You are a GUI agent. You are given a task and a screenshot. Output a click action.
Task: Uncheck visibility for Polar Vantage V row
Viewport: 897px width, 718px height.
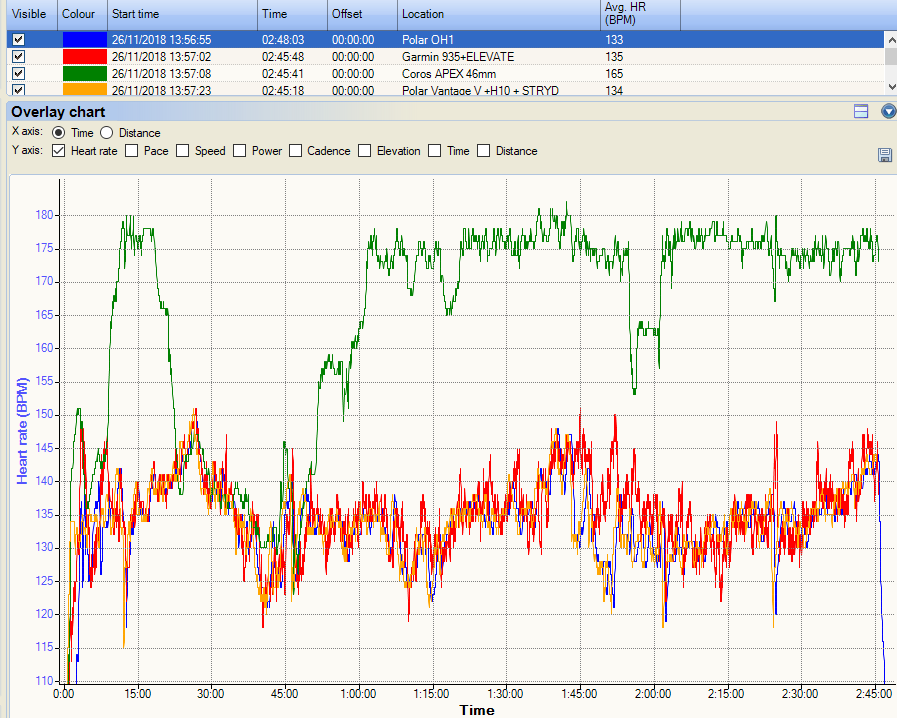tap(18, 90)
